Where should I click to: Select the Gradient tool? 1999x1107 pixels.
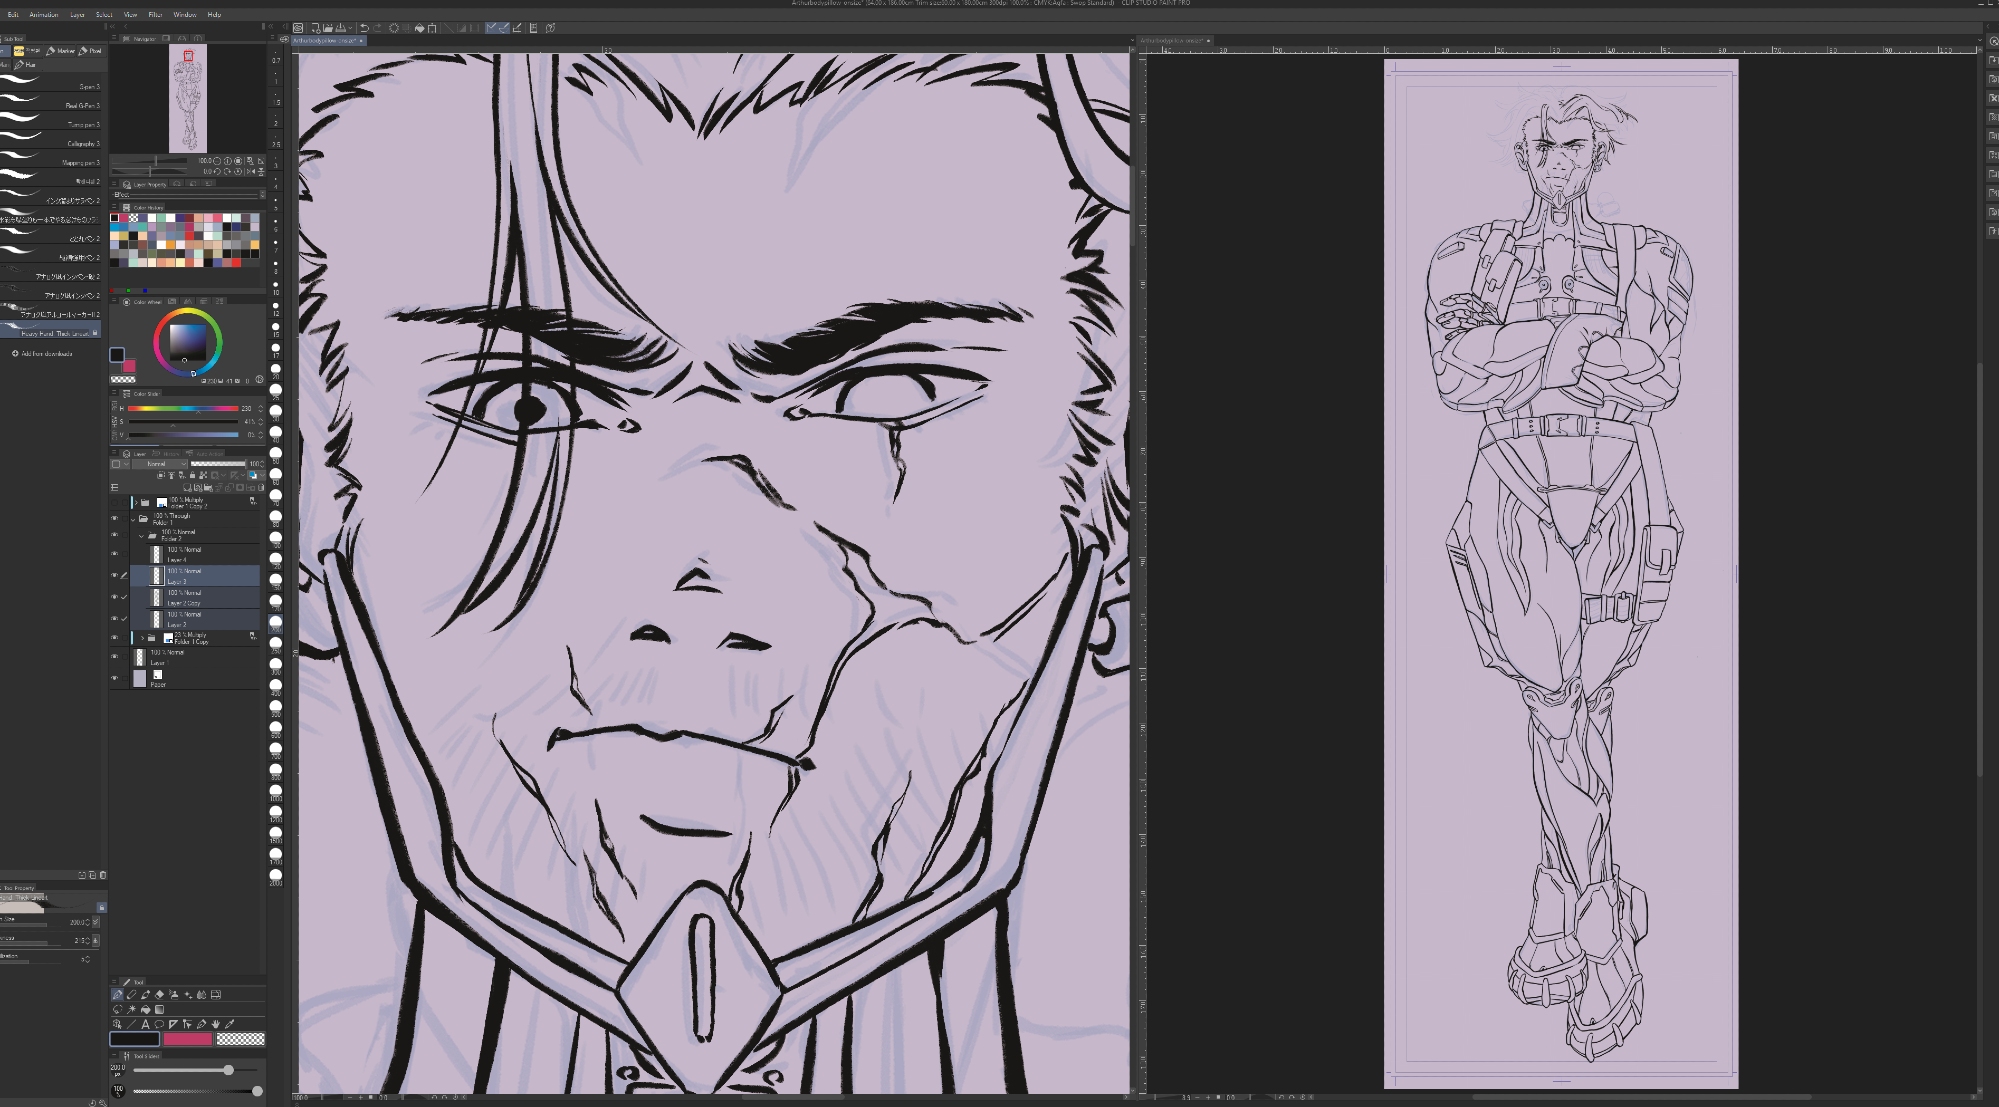[x=159, y=1009]
